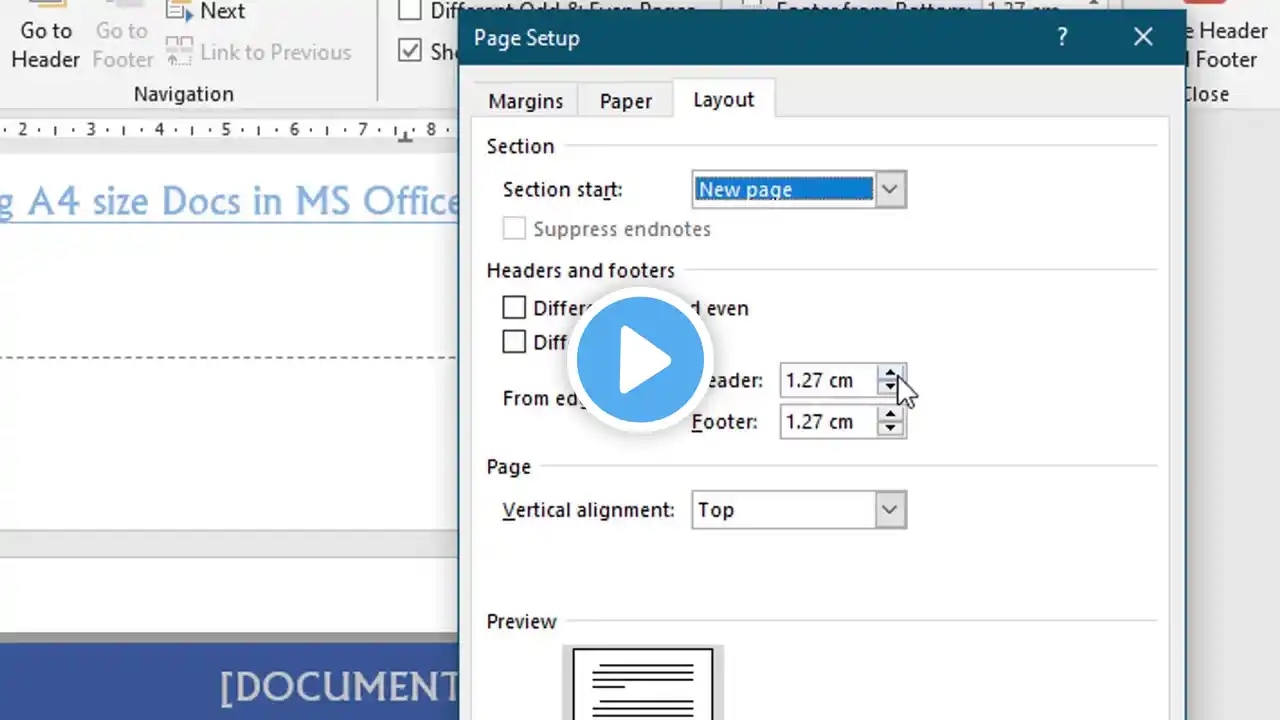
Task: Toggle the Suppress endnotes checkbox
Action: pyautogui.click(x=514, y=229)
